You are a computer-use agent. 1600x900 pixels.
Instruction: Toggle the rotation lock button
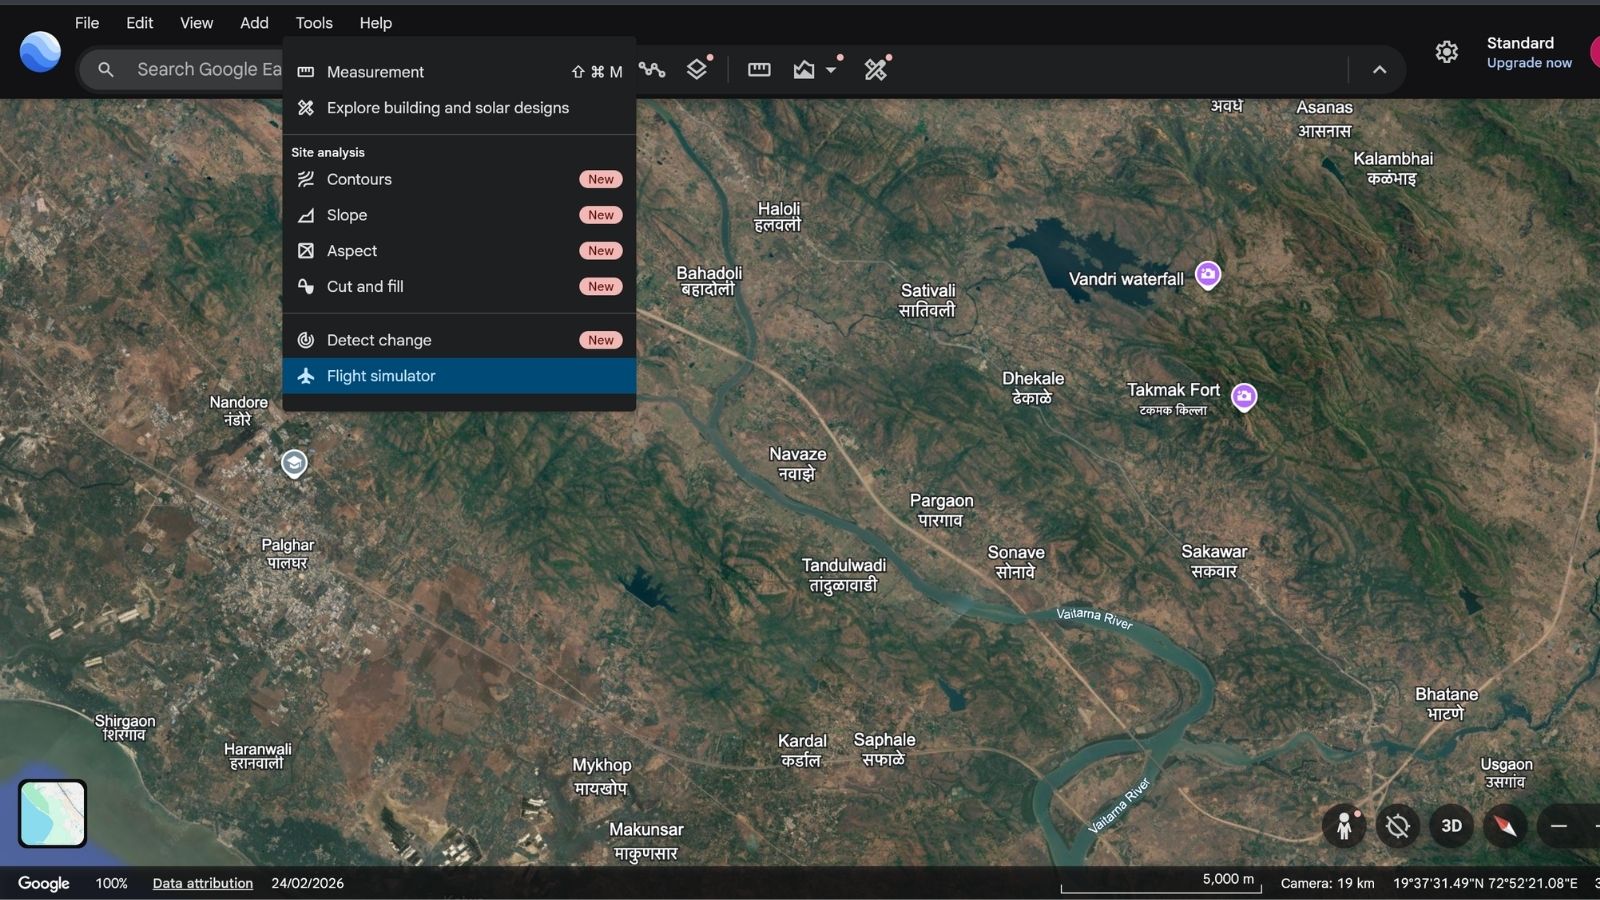click(x=1398, y=826)
